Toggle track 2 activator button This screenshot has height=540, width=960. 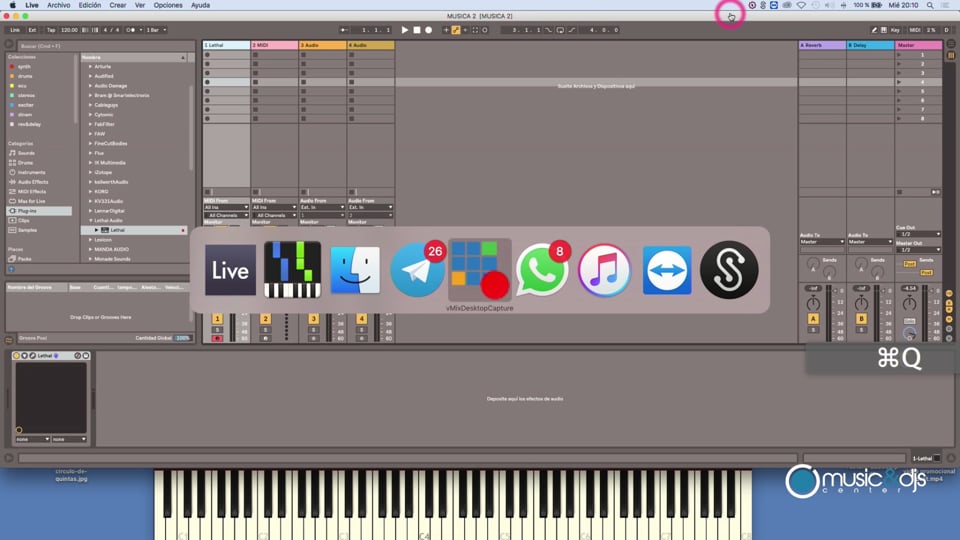pos(265,319)
